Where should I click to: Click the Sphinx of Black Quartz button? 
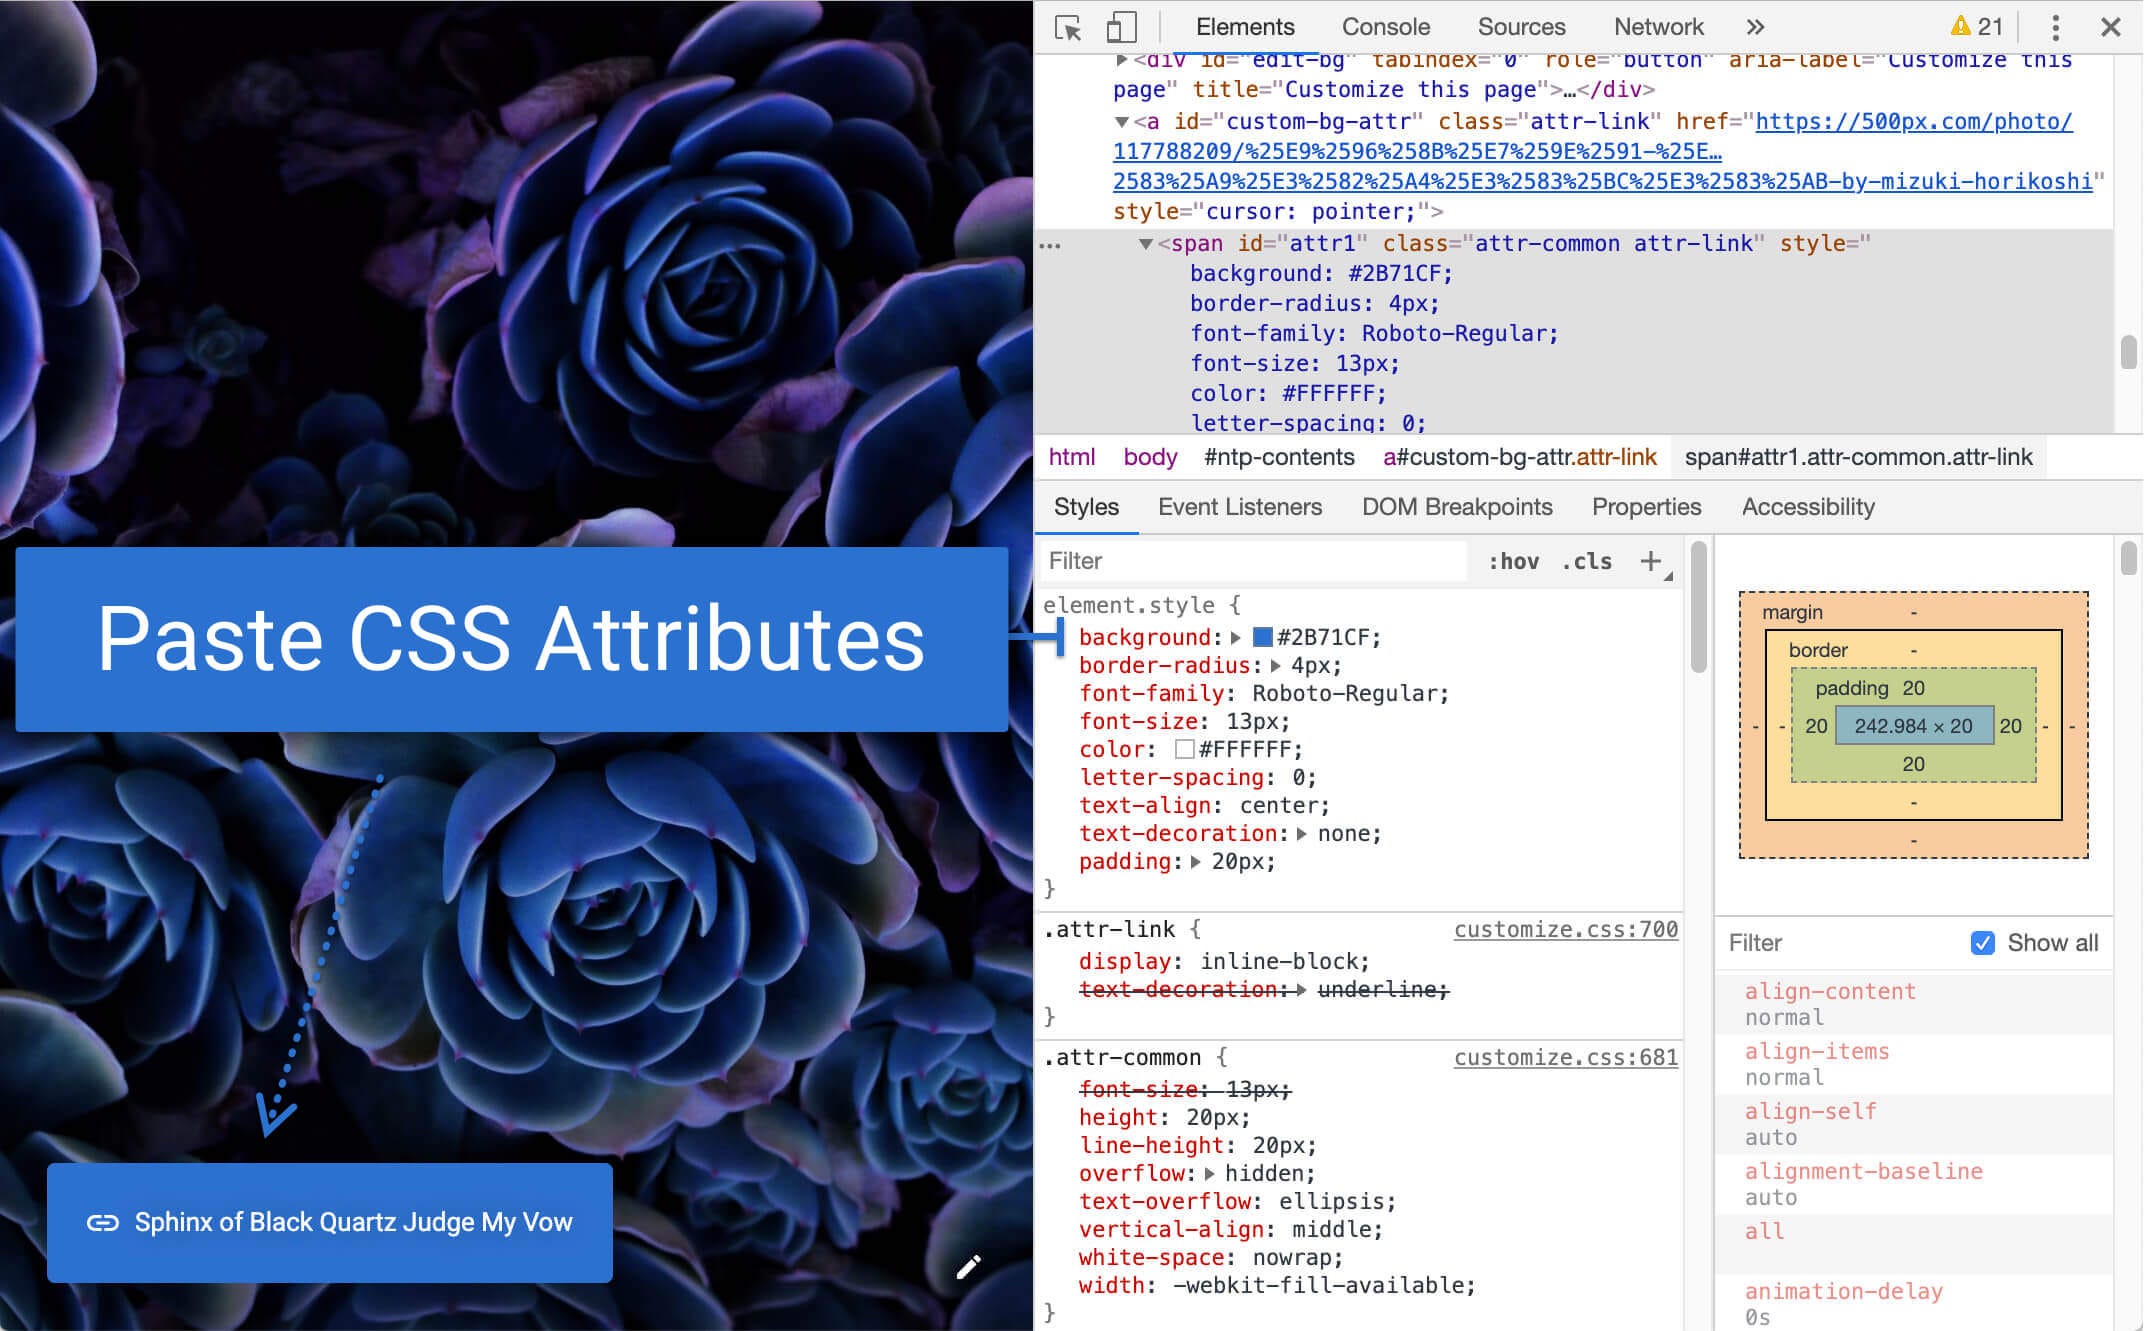[x=329, y=1222]
